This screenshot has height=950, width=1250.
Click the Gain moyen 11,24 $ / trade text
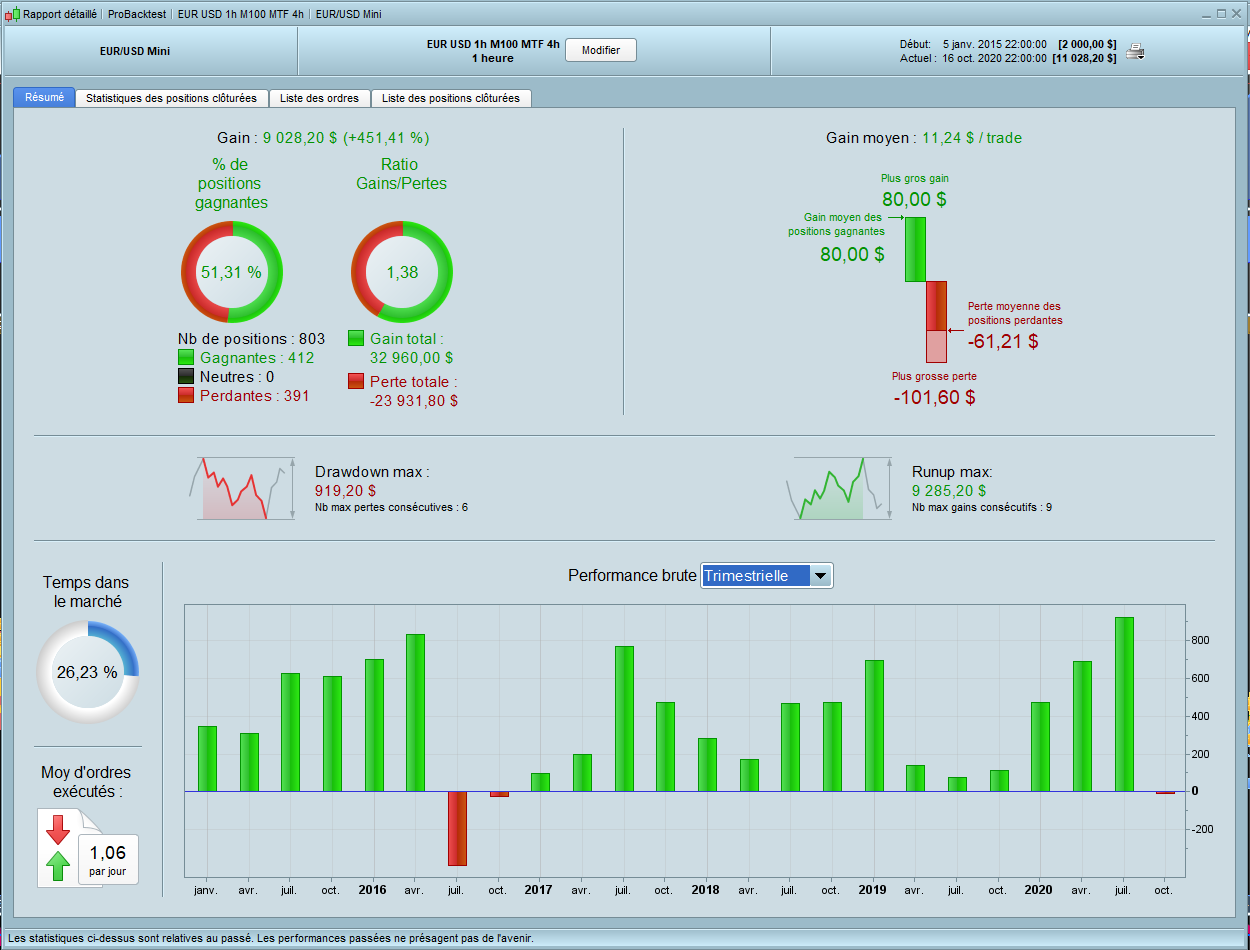[924, 138]
